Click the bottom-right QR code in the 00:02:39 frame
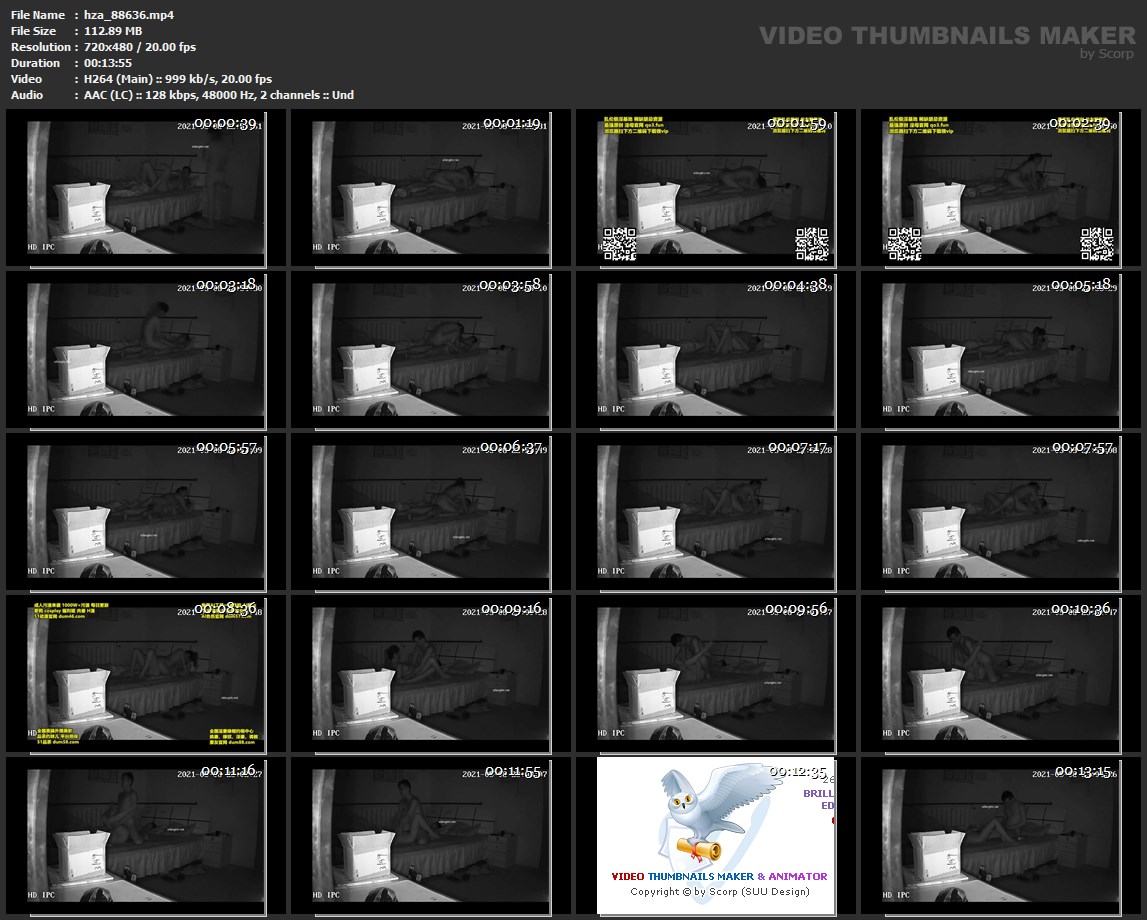Screen dimensions: 1147x920 [1097, 243]
